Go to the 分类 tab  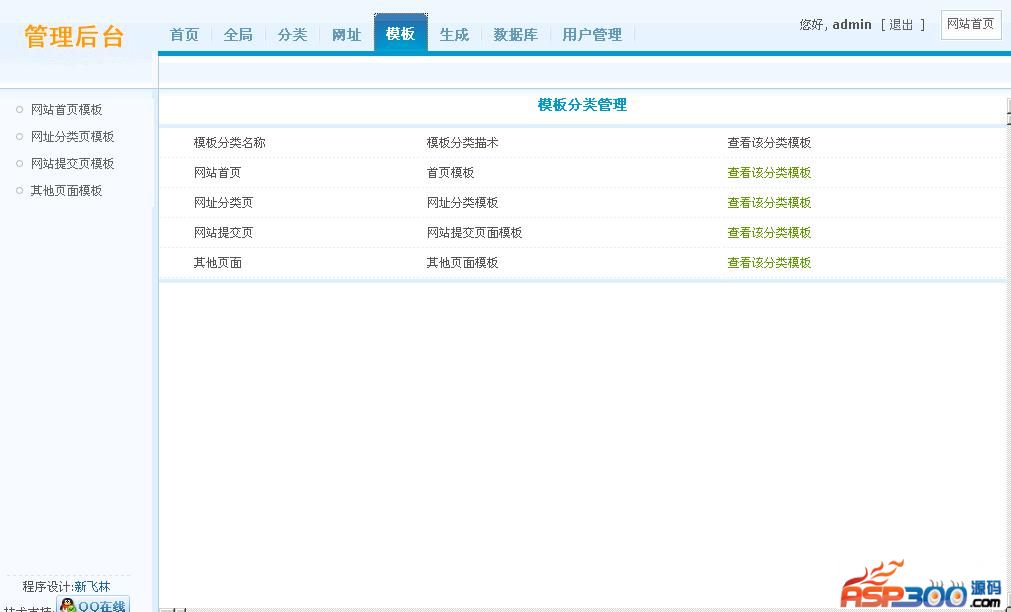click(292, 35)
